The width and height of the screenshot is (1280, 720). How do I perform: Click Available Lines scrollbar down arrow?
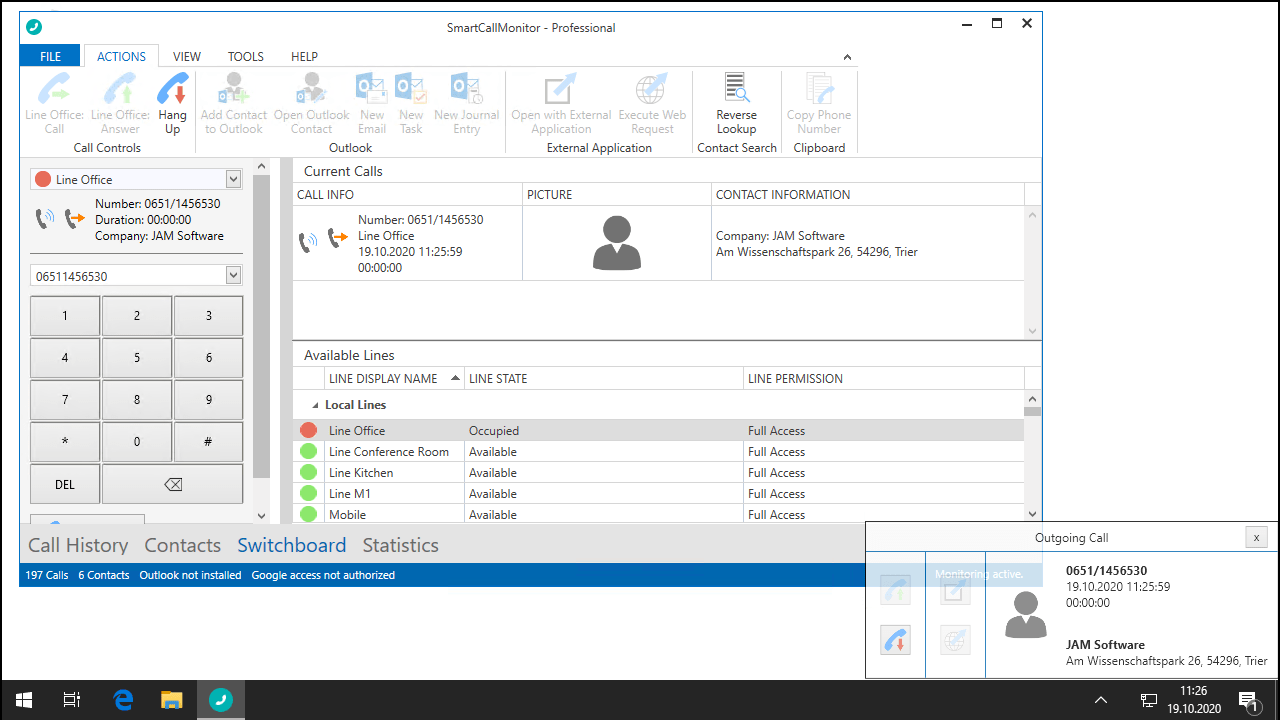pyautogui.click(x=1033, y=514)
